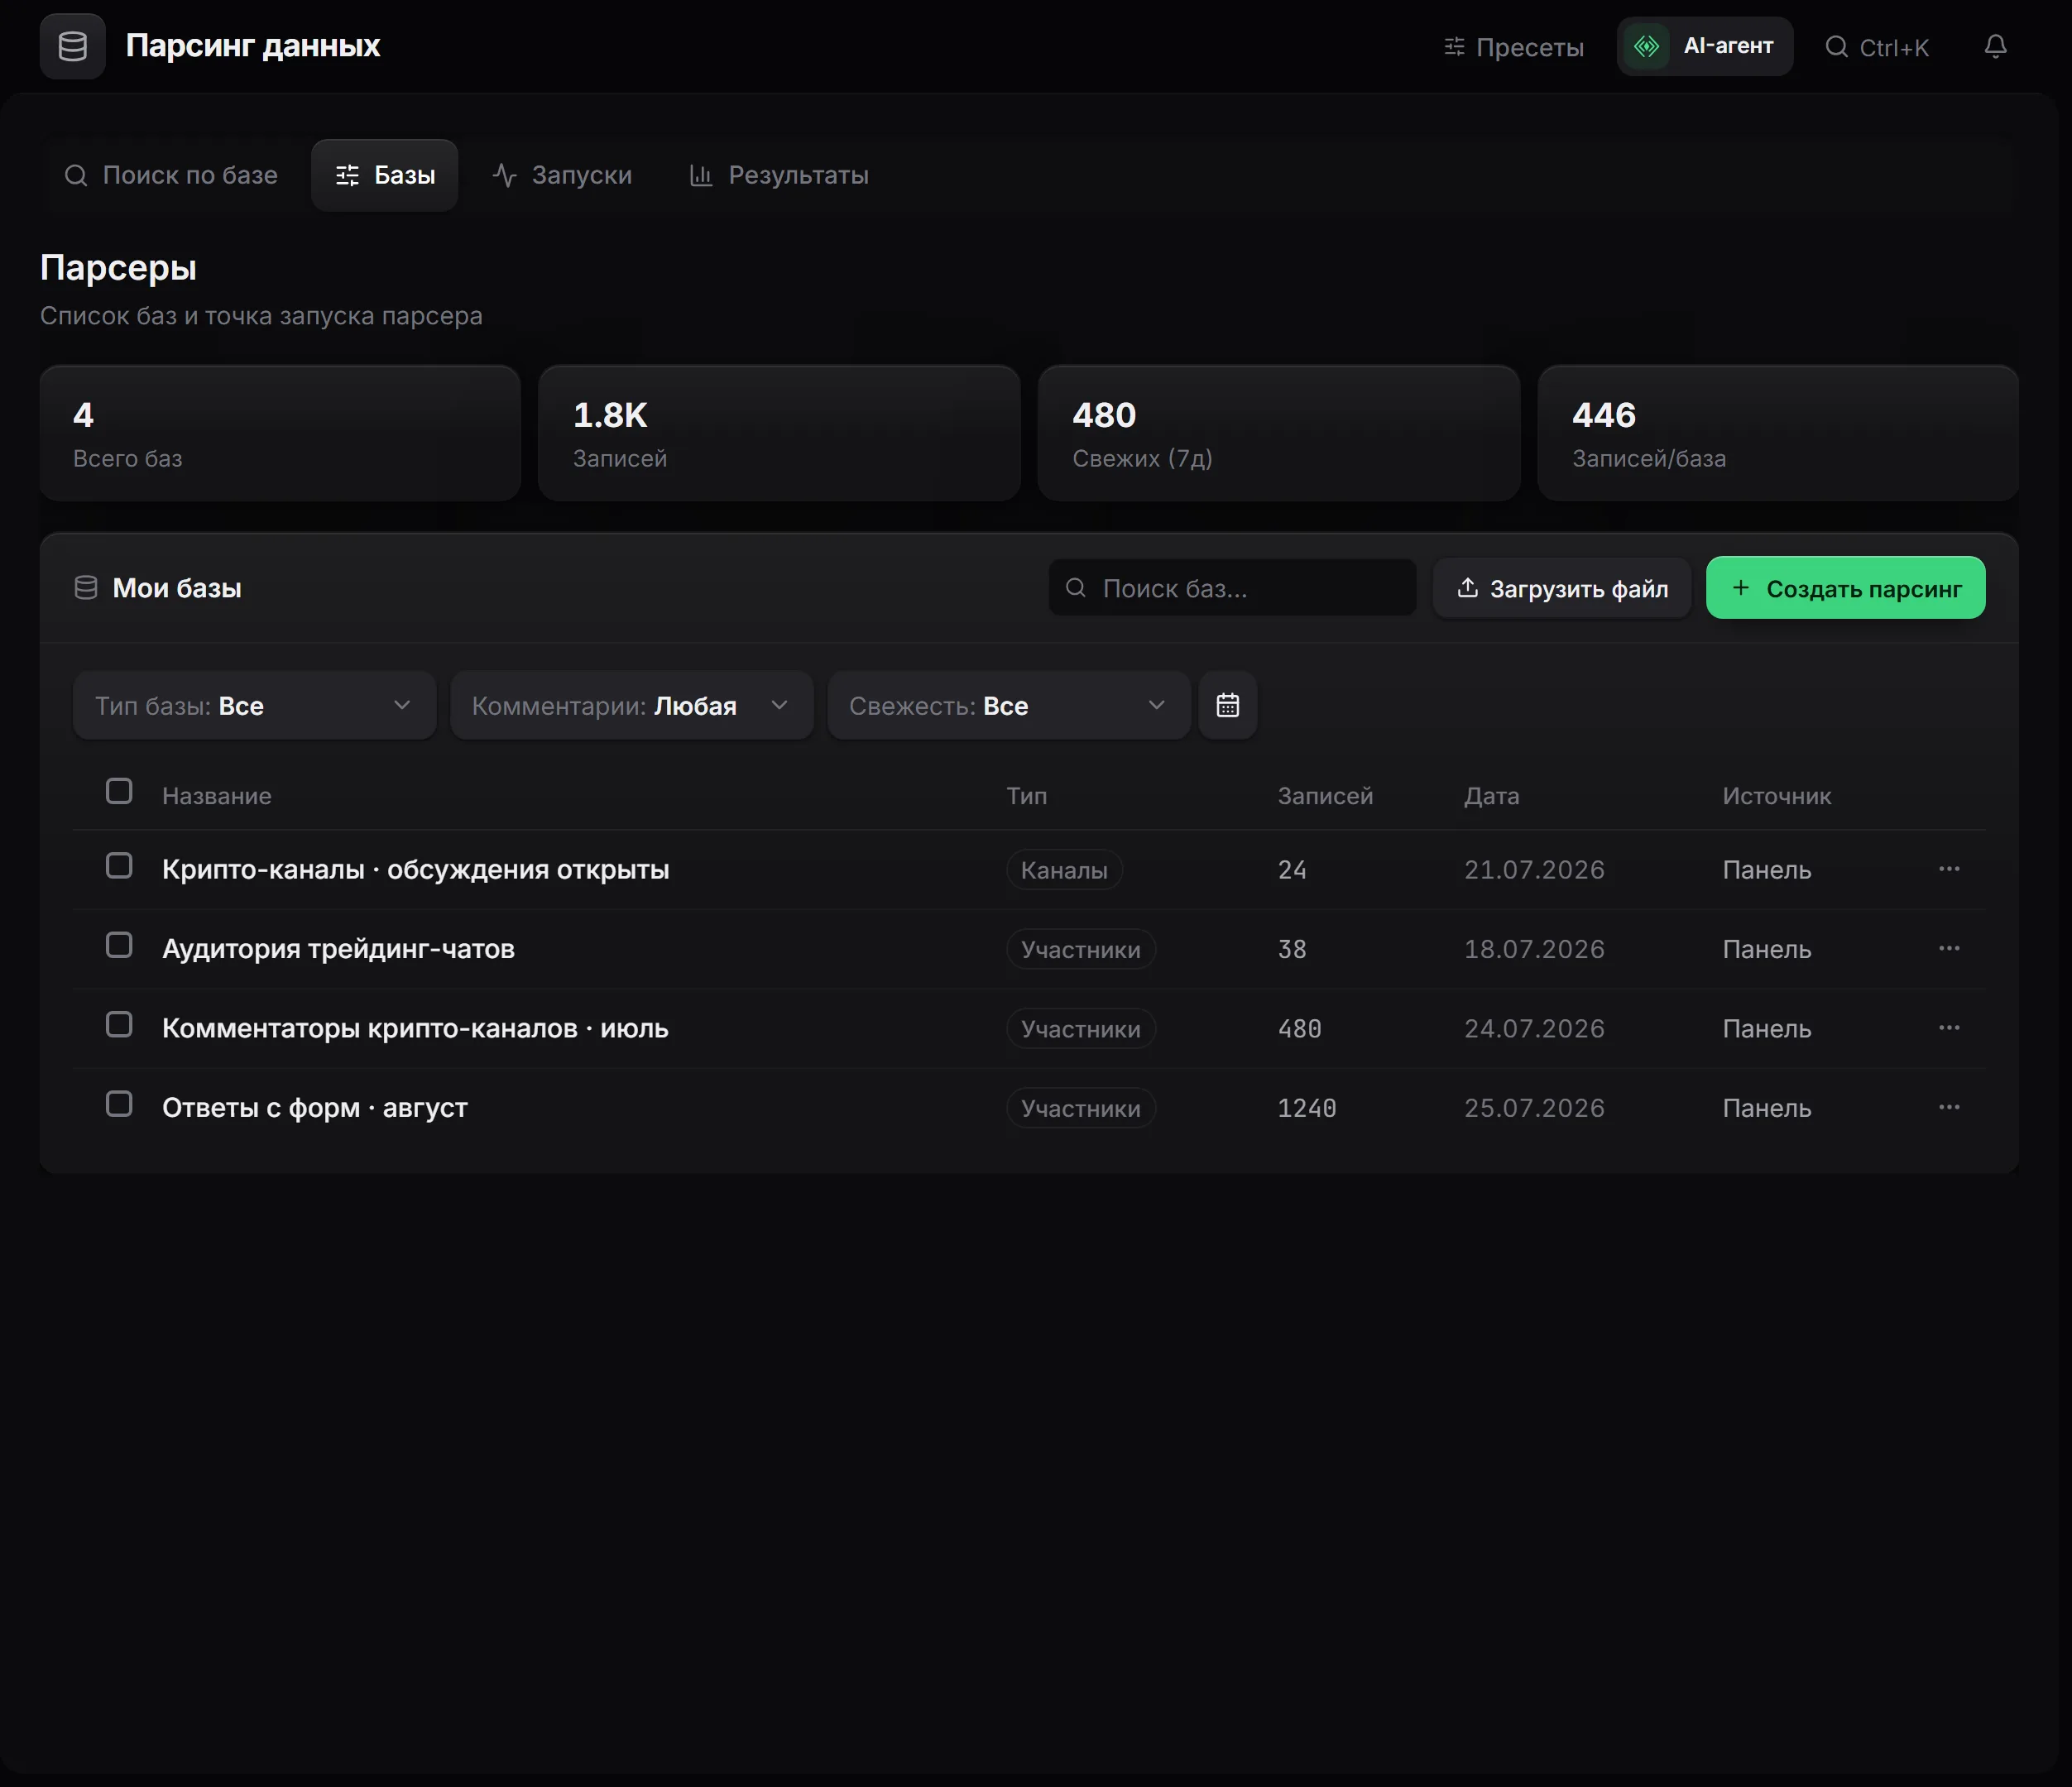This screenshot has width=2072, height=1787.
Task: Toggle the select-all checkbox in table header
Action: tap(119, 791)
